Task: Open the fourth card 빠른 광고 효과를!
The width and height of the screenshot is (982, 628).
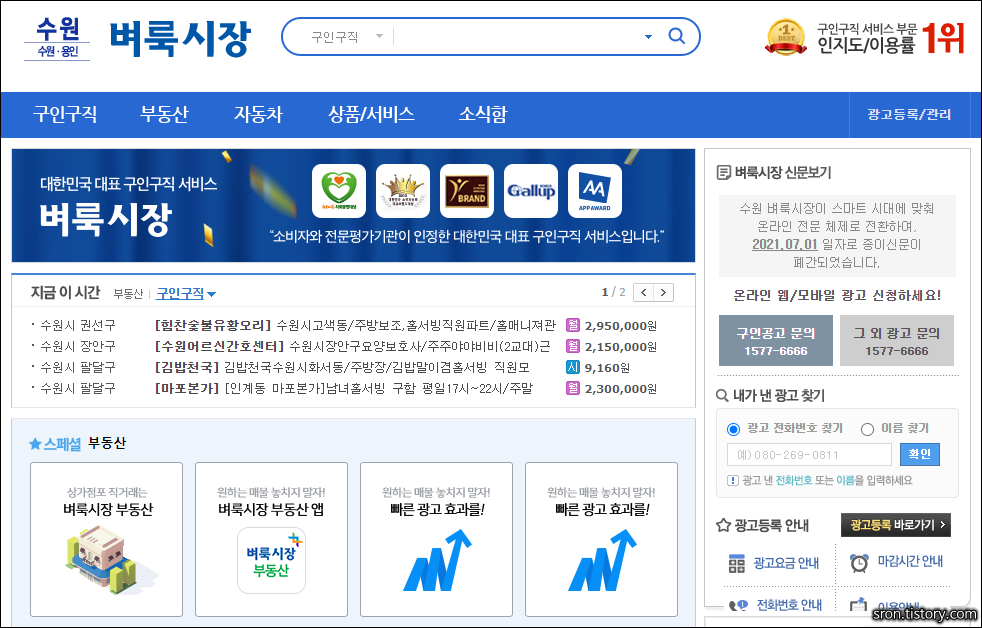Action: click(601, 539)
